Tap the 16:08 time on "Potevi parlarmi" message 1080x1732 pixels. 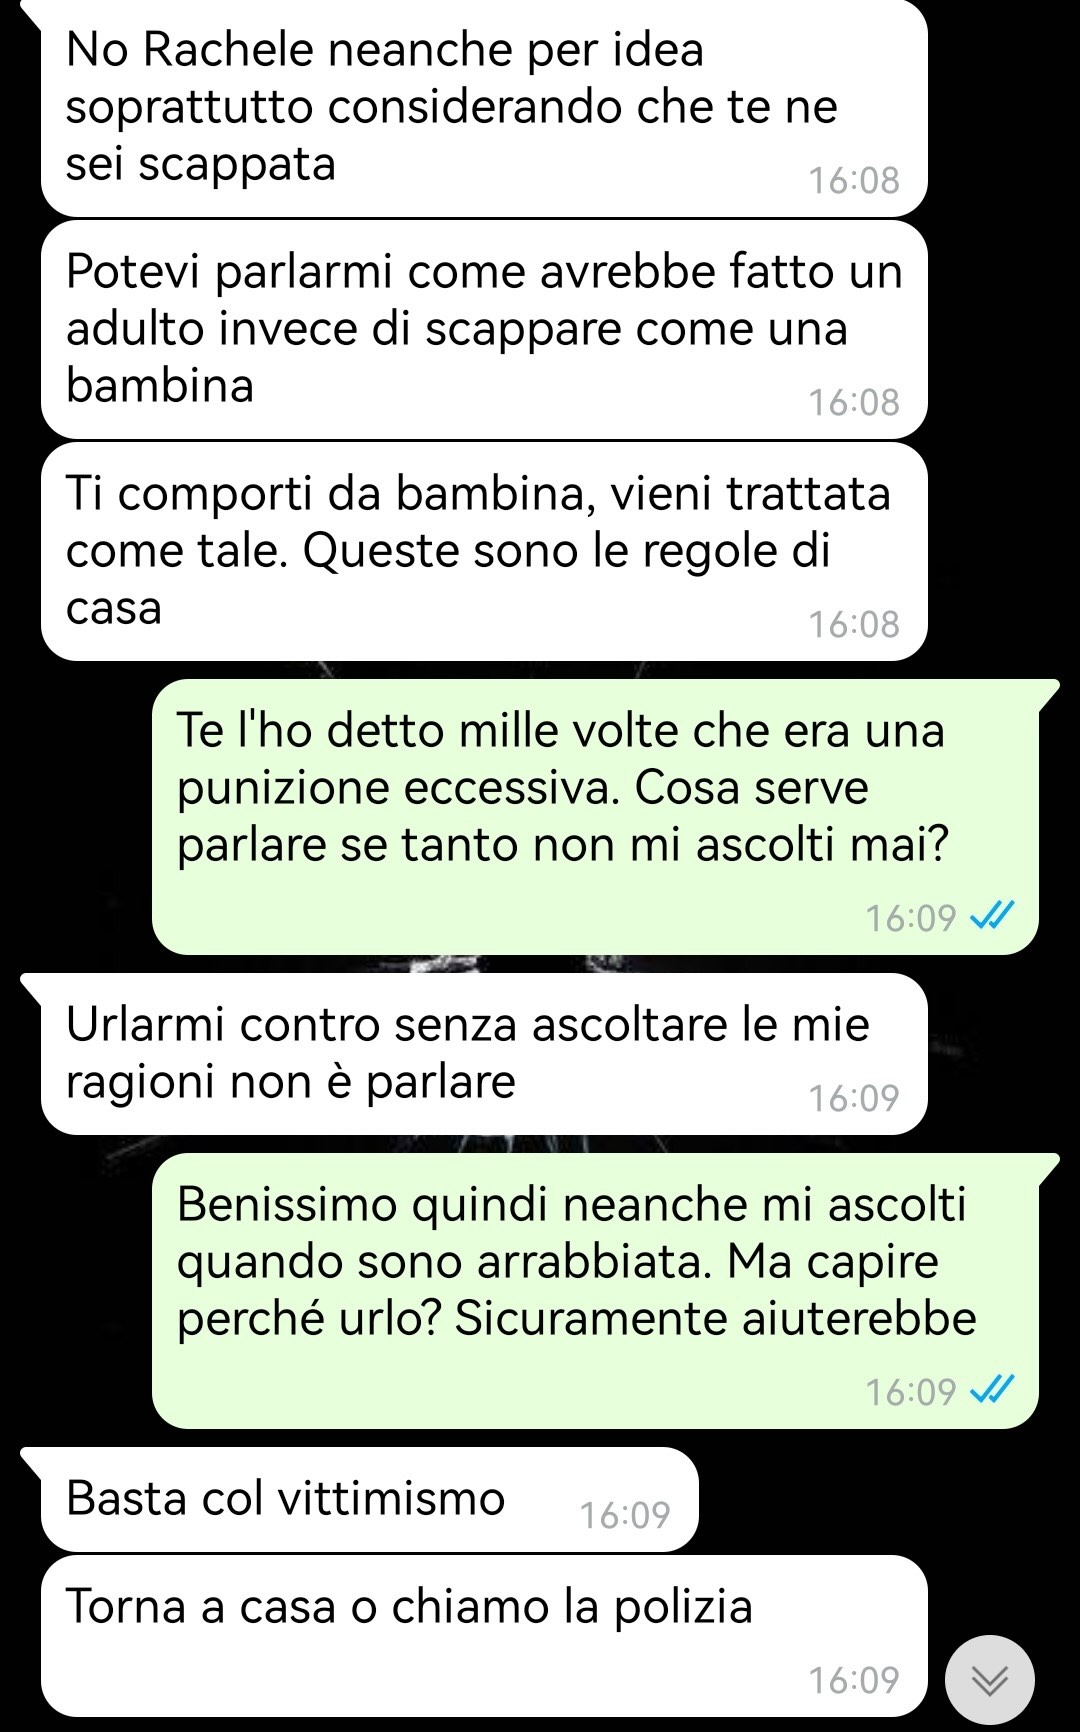tap(854, 403)
